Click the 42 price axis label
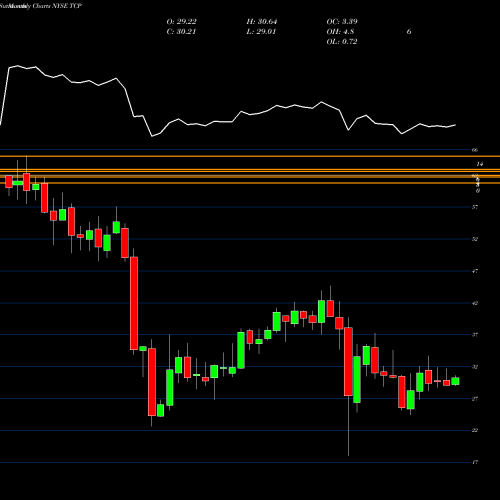 coord(475,303)
